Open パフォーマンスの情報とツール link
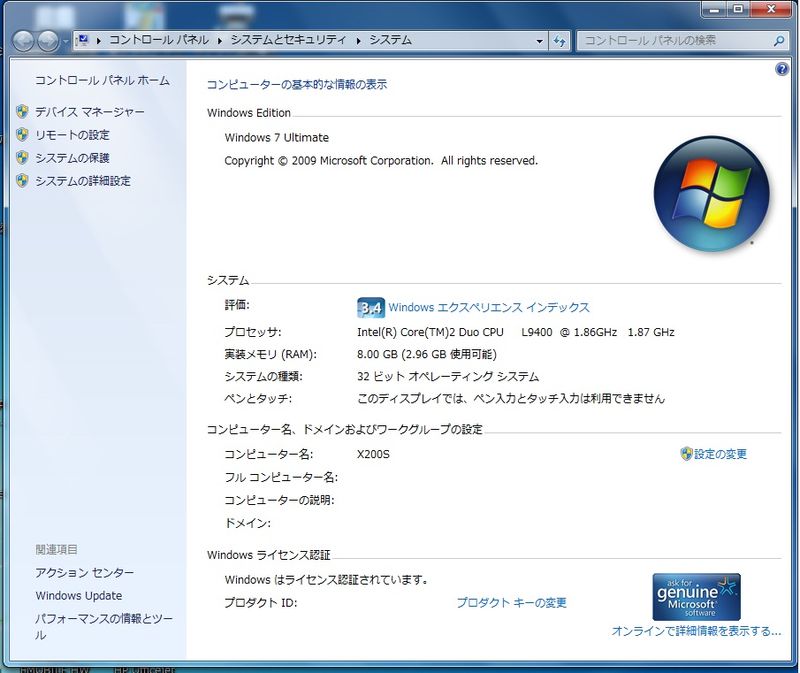 [104, 627]
